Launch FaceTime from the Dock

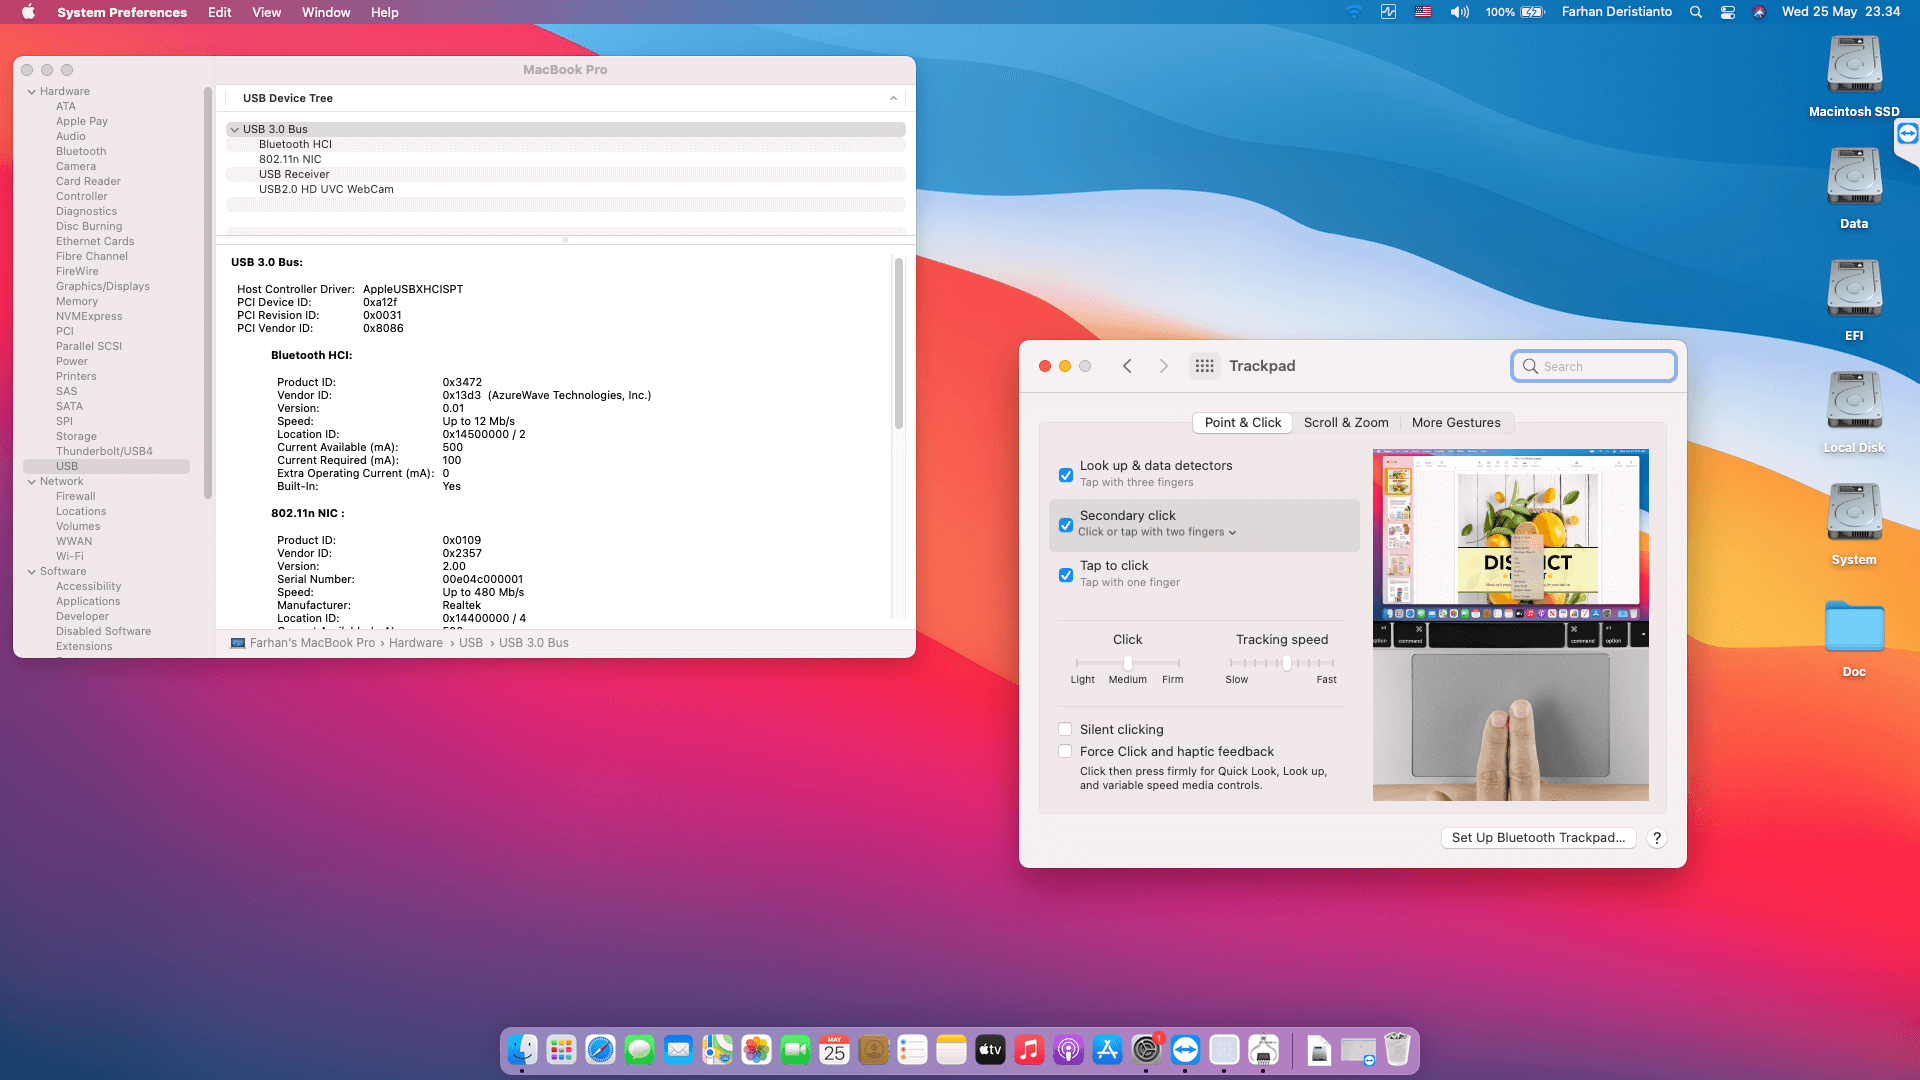795,1050
